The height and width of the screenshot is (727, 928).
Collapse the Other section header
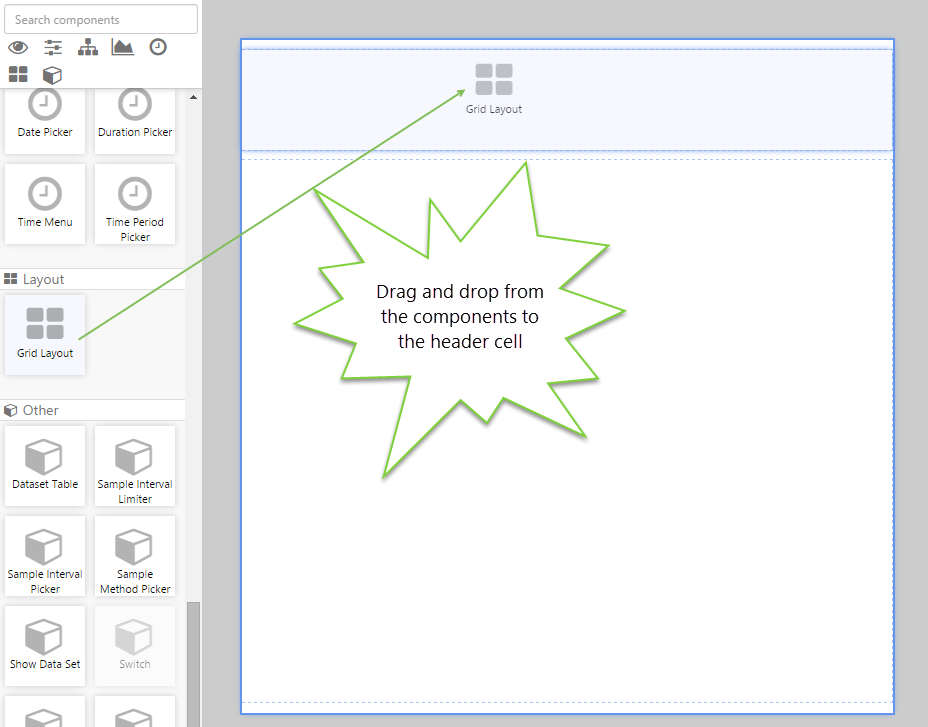(40, 410)
